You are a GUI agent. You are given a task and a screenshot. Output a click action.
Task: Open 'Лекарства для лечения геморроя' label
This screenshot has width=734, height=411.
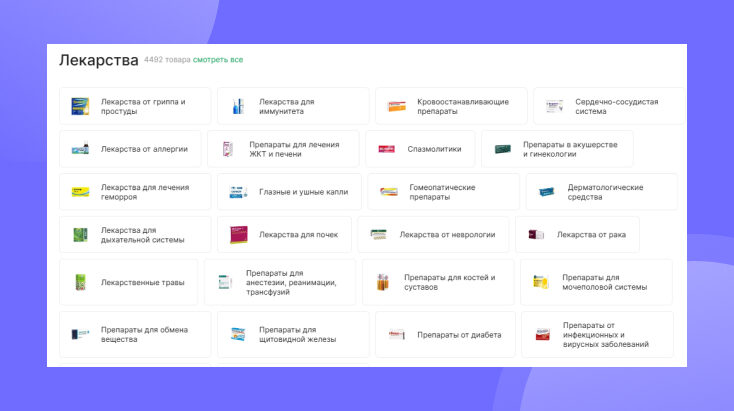point(145,192)
